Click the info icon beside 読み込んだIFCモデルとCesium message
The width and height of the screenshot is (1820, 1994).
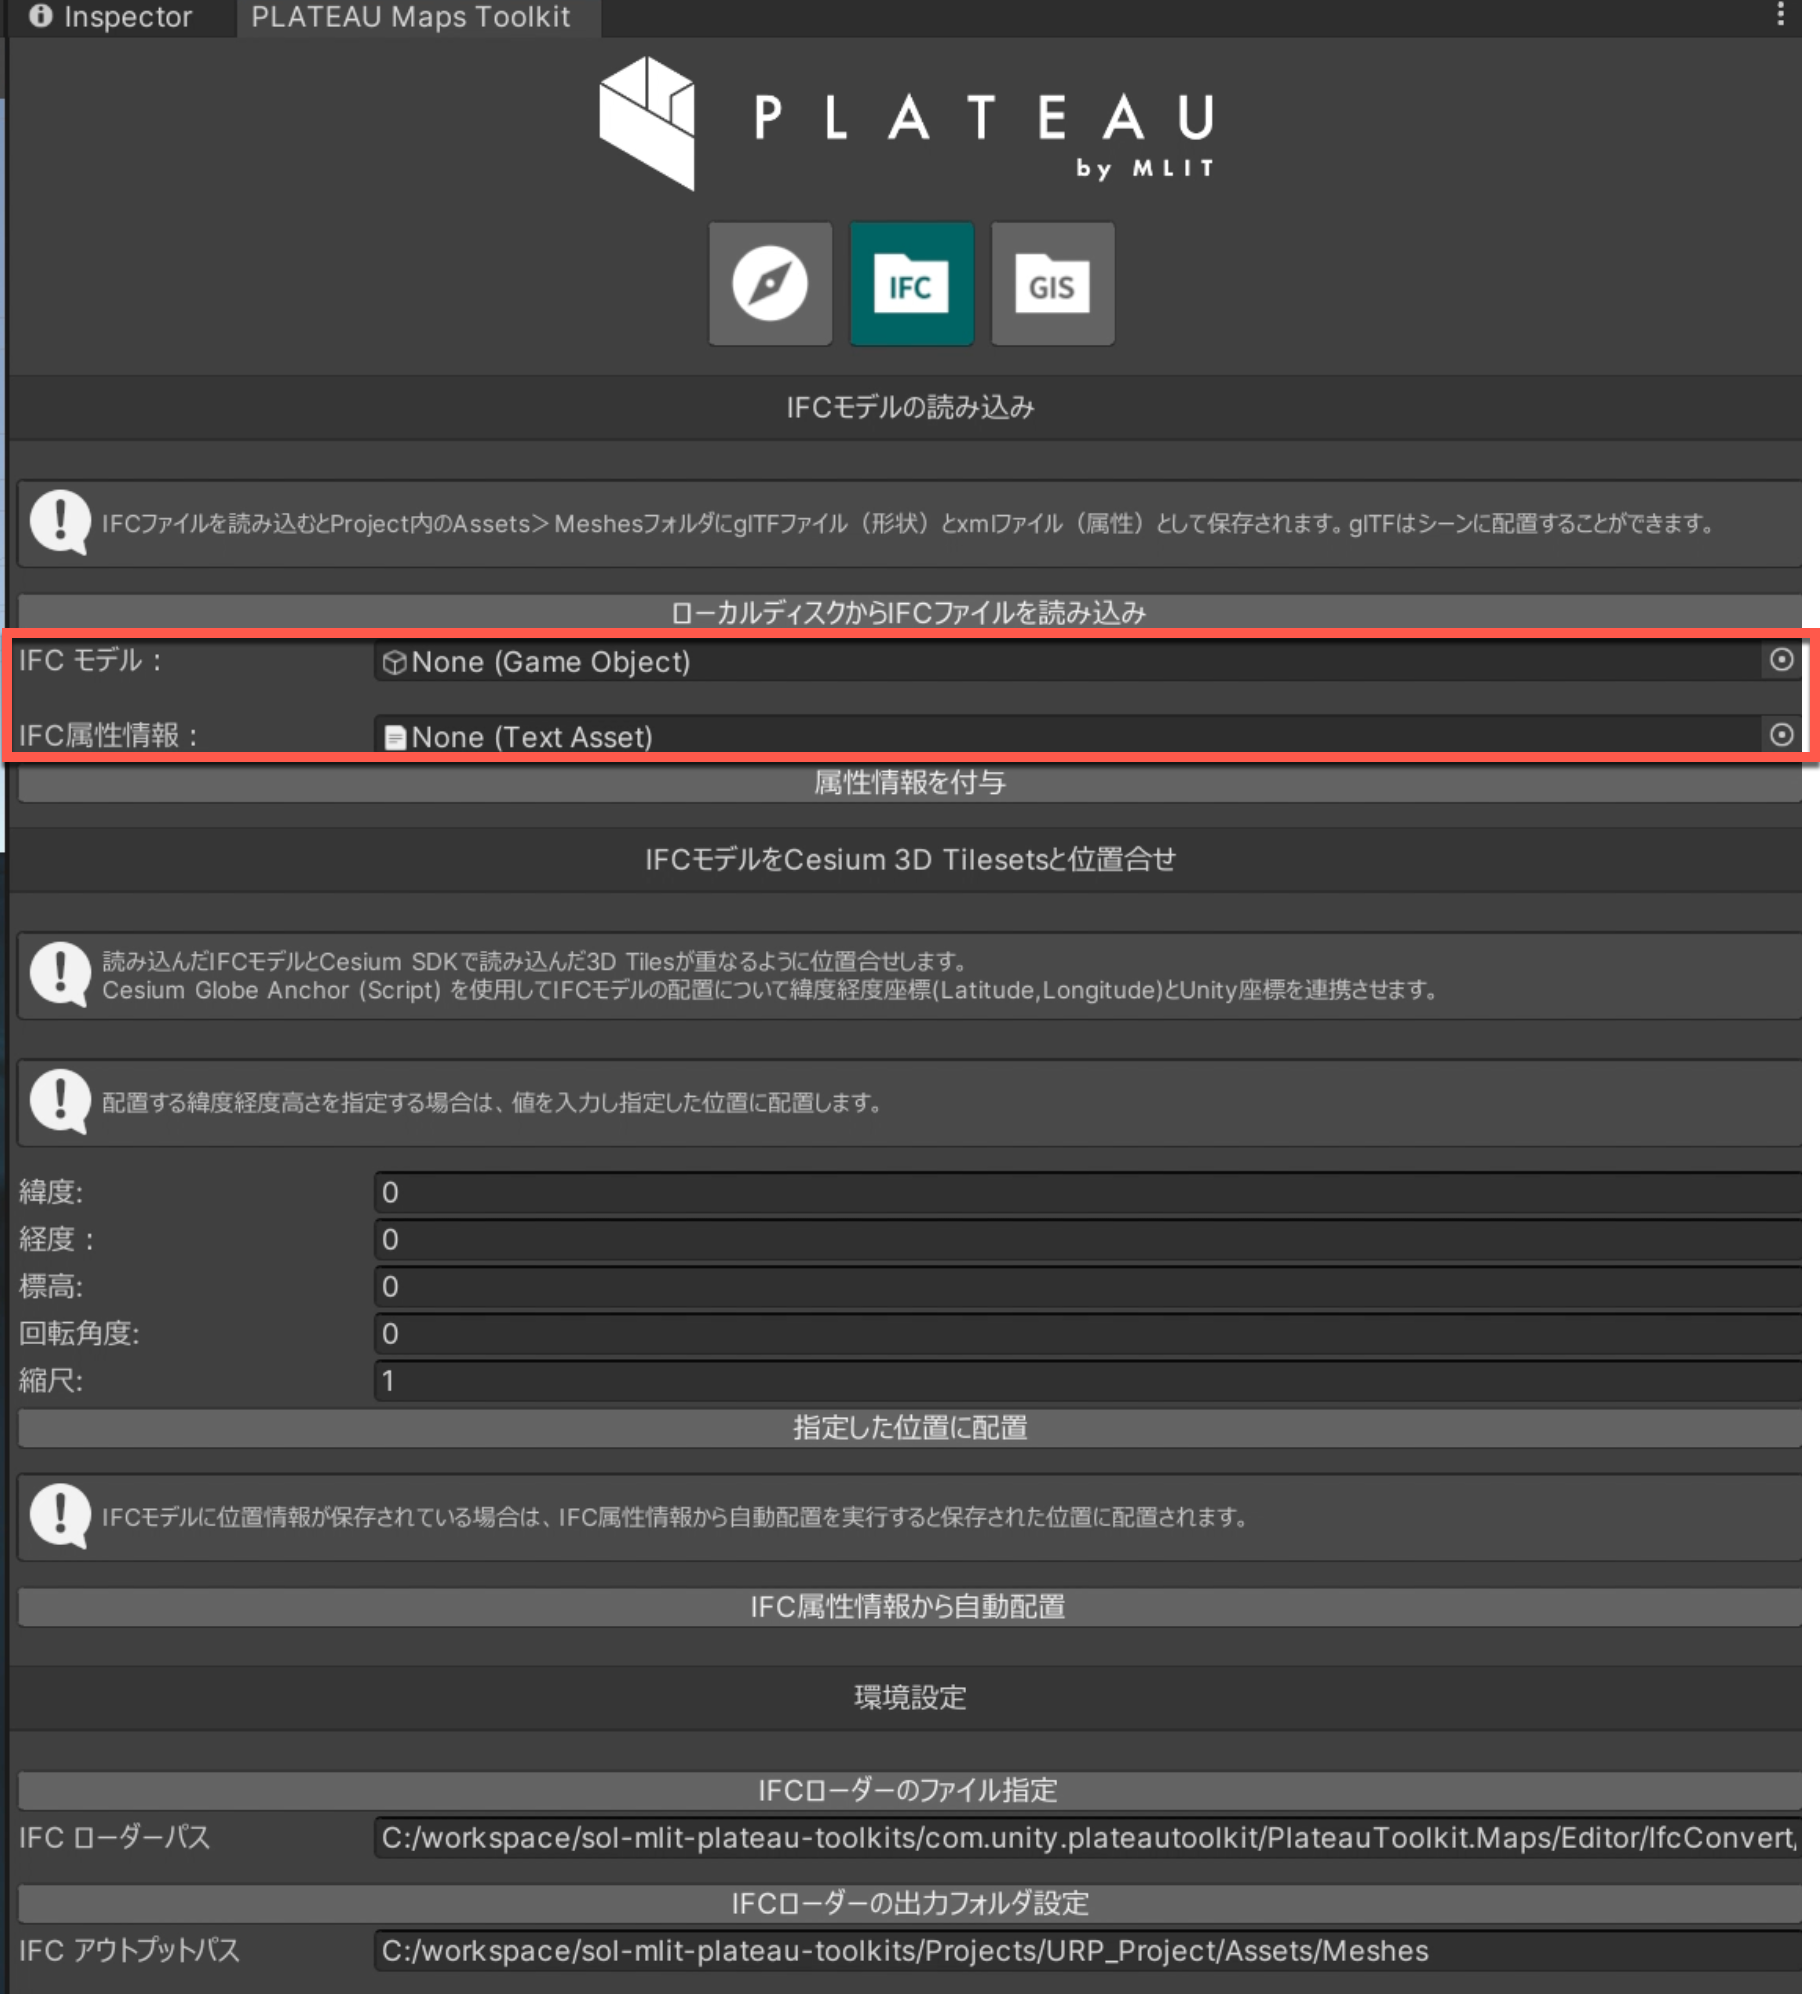pyautogui.click(x=60, y=975)
